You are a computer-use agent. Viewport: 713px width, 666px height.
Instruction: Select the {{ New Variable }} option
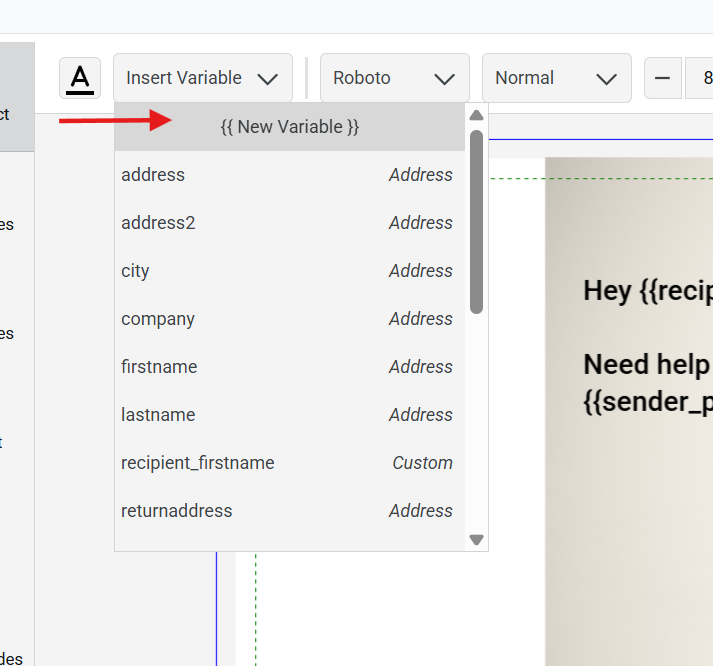click(289, 127)
